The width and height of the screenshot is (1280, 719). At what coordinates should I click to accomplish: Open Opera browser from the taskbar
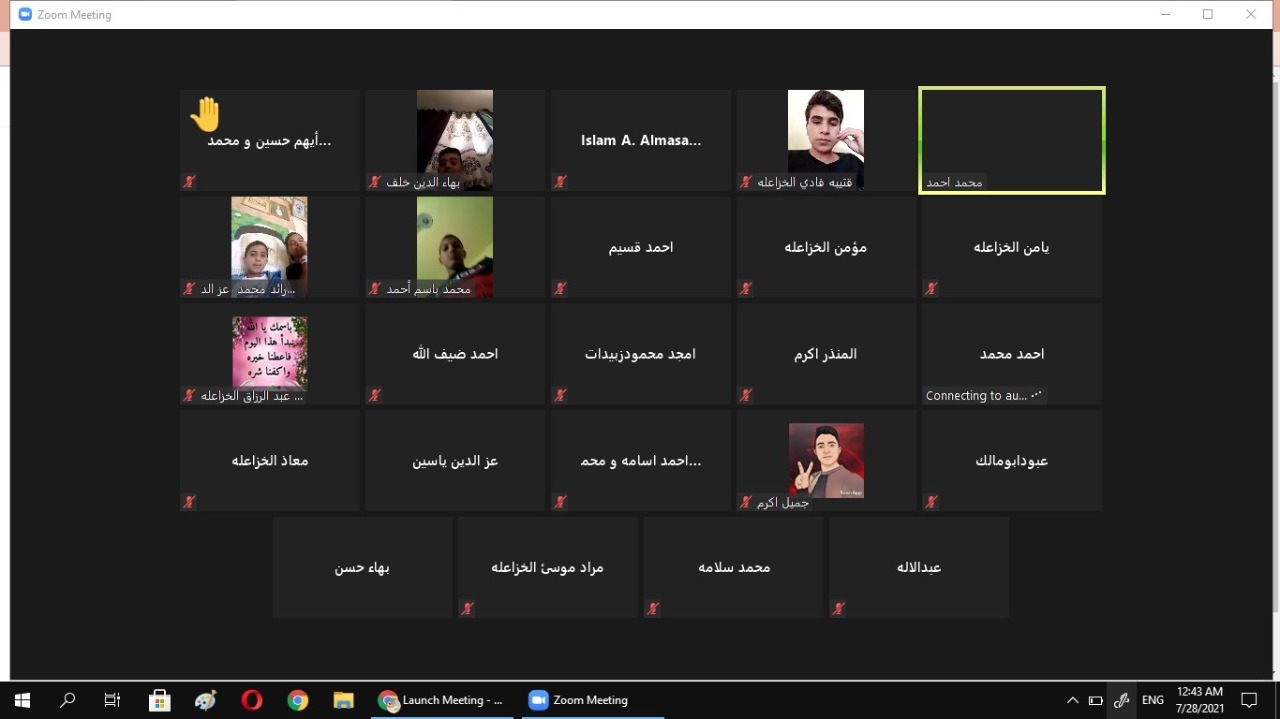(x=252, y=700)
